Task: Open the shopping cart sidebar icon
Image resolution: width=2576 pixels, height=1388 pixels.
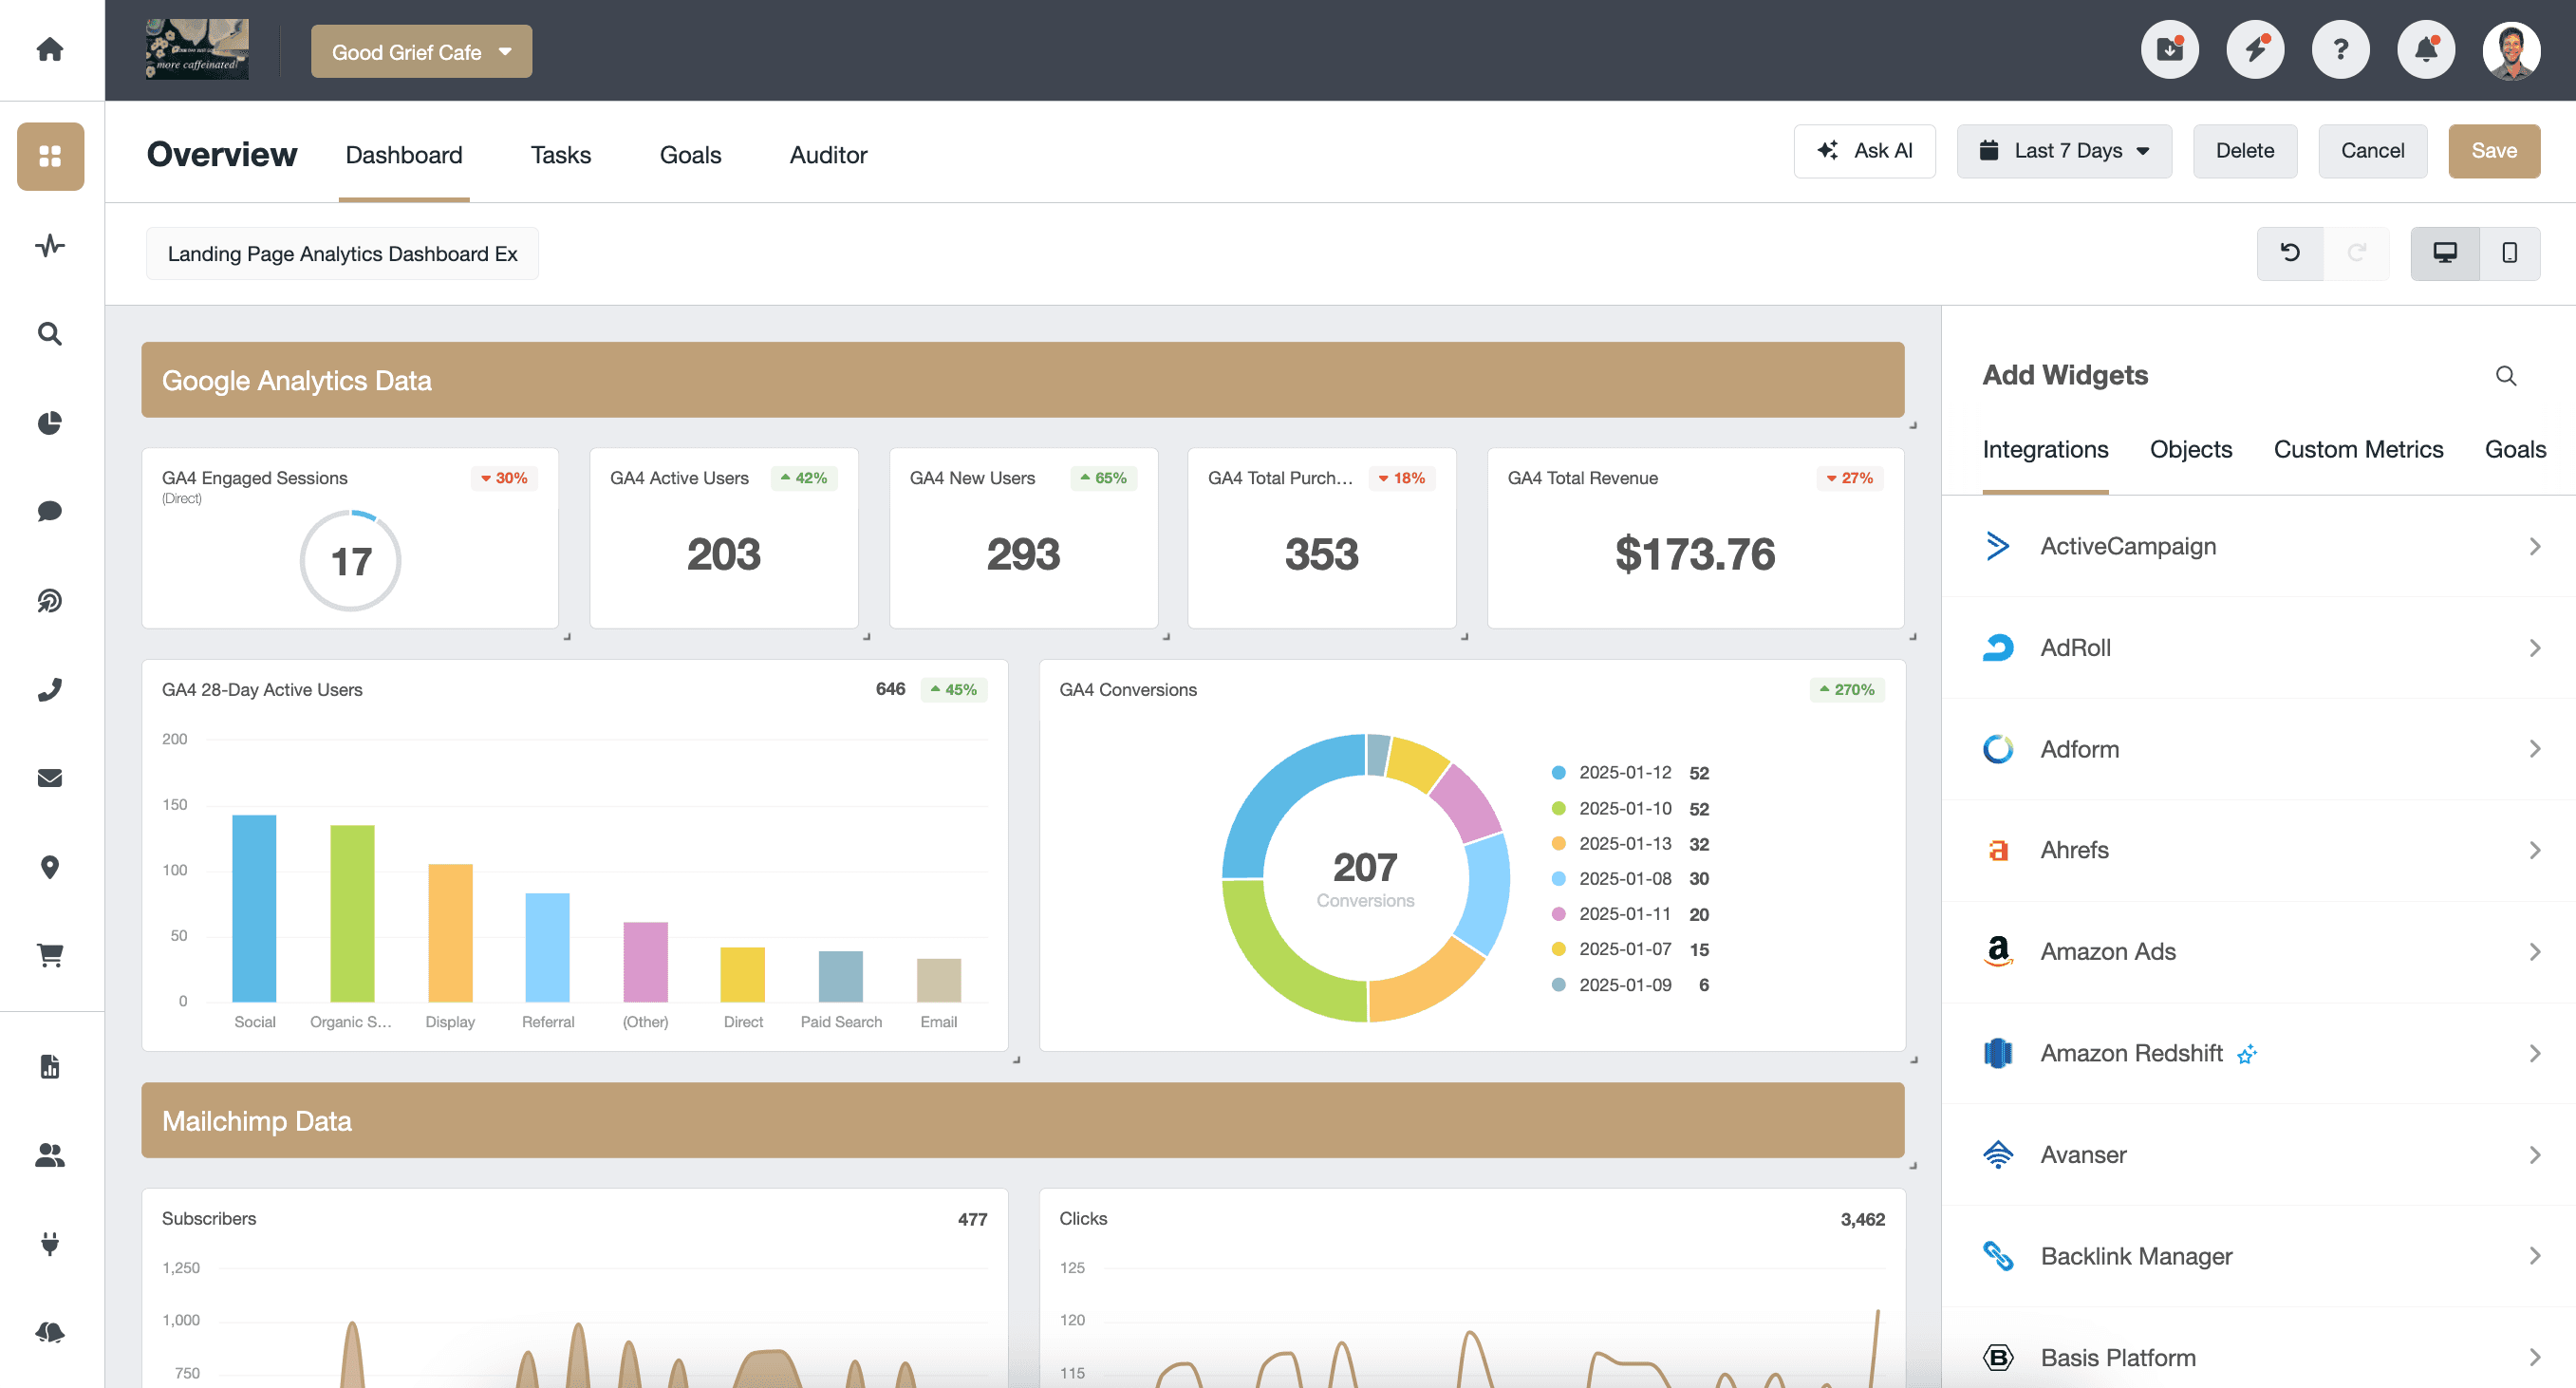Action: [x=50, y=955]
